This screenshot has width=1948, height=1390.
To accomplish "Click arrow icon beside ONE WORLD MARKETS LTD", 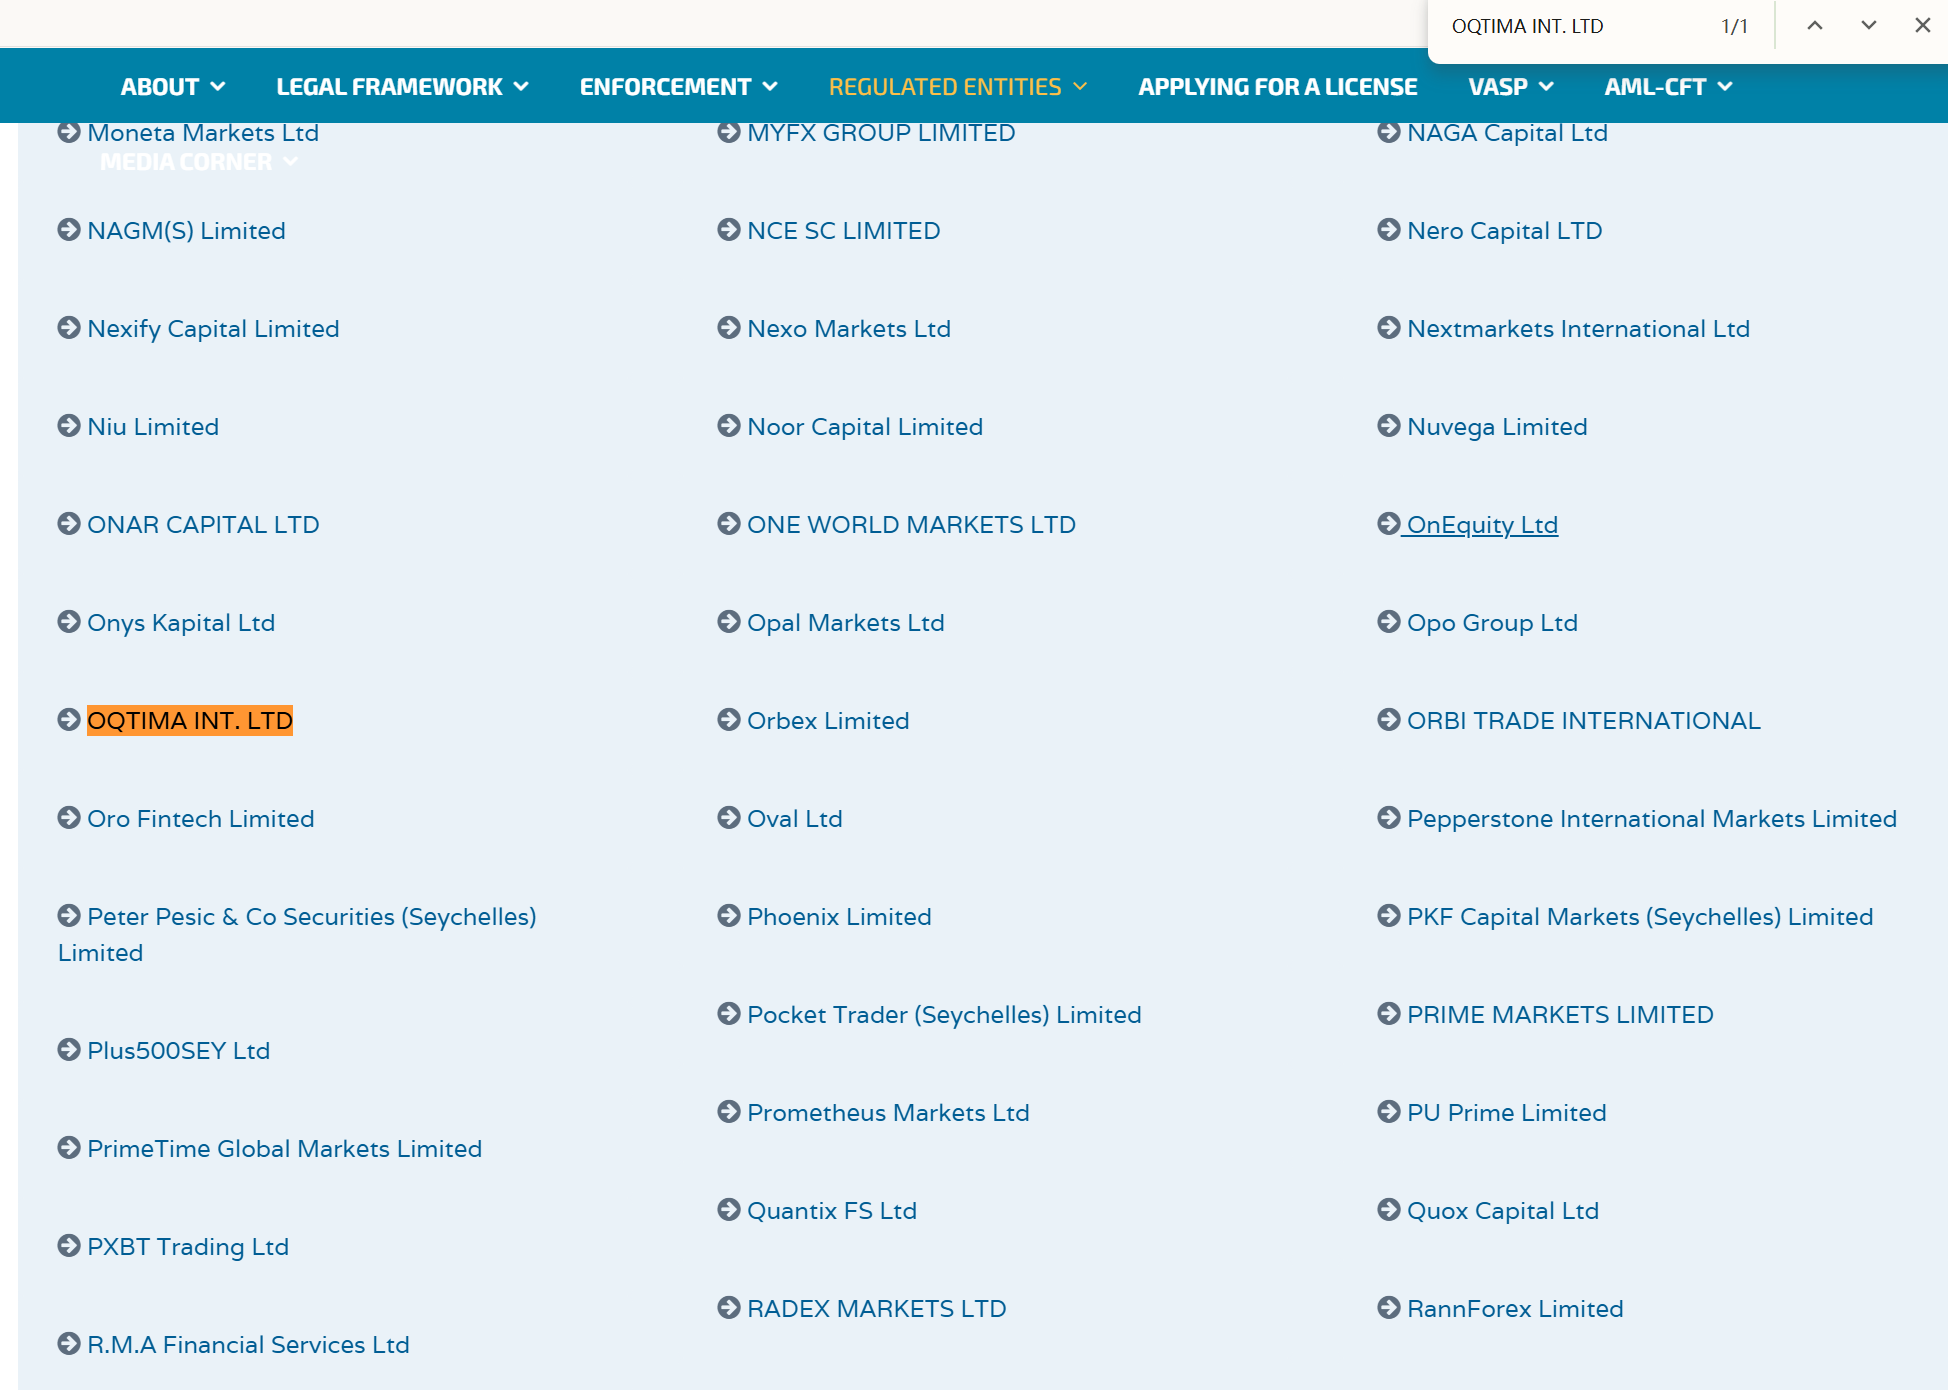I will click(x=729, y=524).
